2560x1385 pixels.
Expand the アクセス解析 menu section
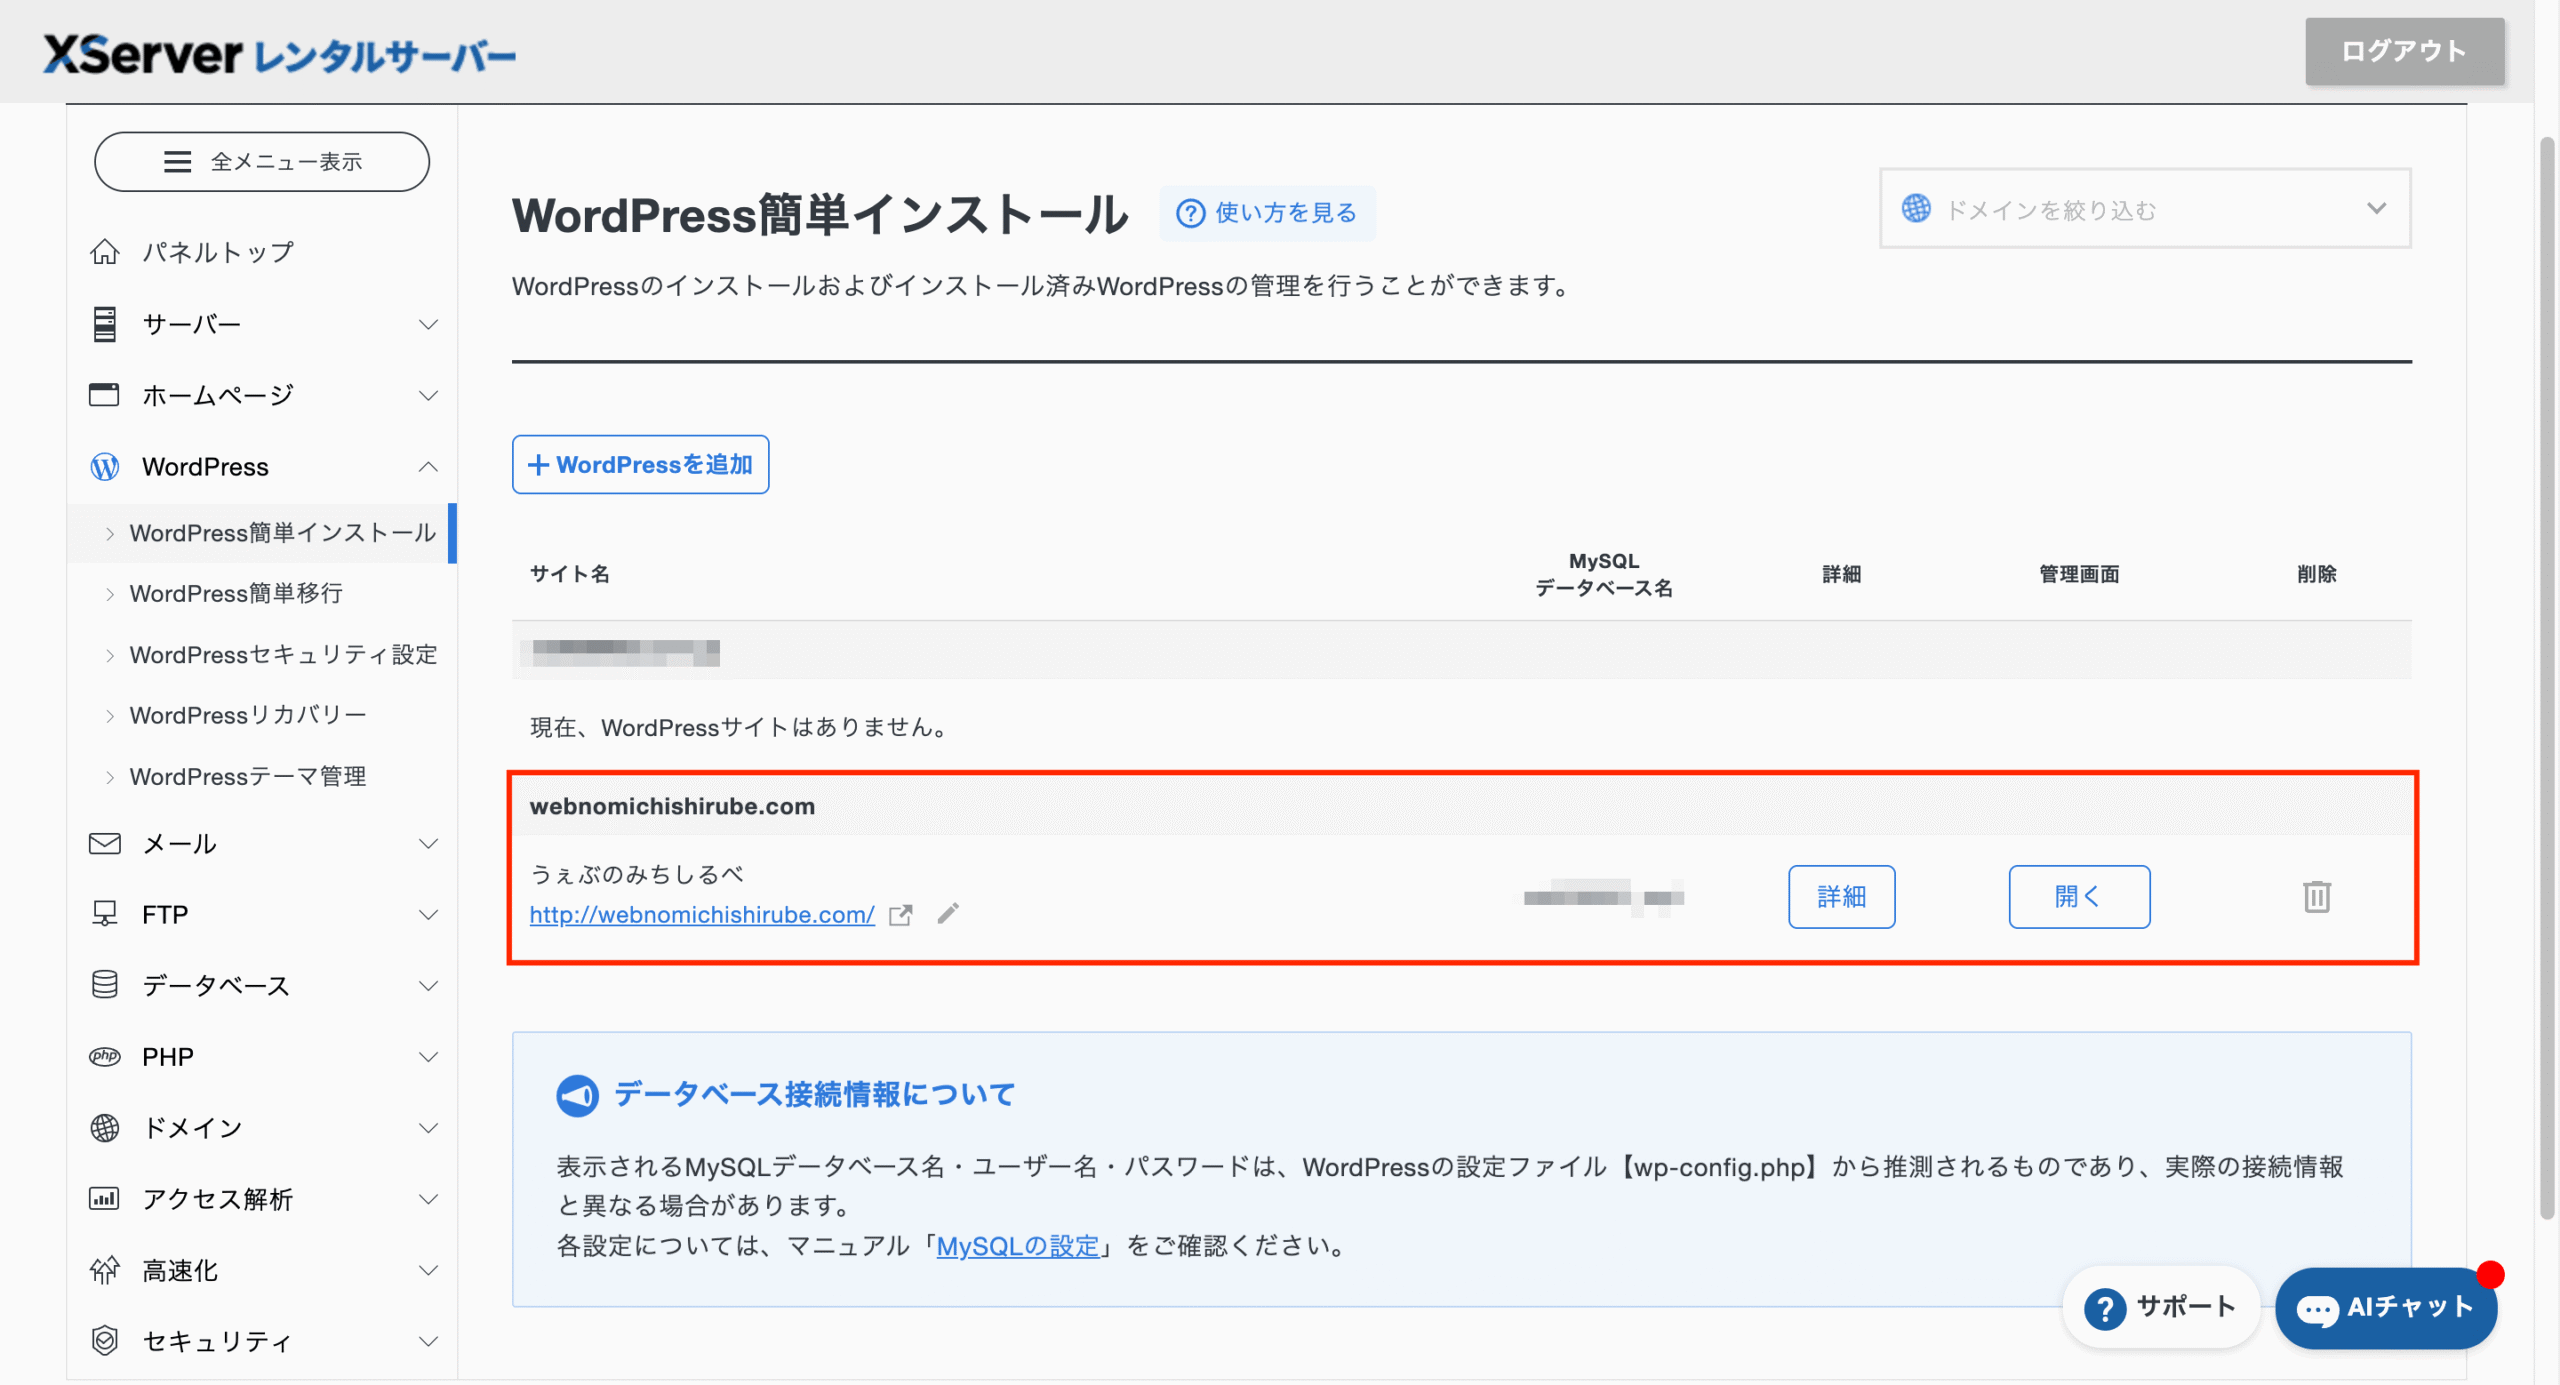point(428,1199)
